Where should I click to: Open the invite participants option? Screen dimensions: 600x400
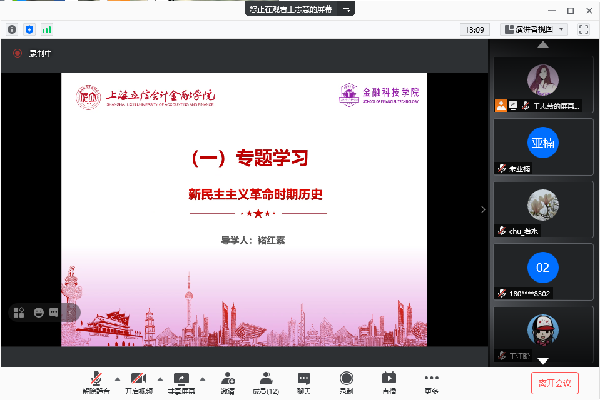[228, 381]
